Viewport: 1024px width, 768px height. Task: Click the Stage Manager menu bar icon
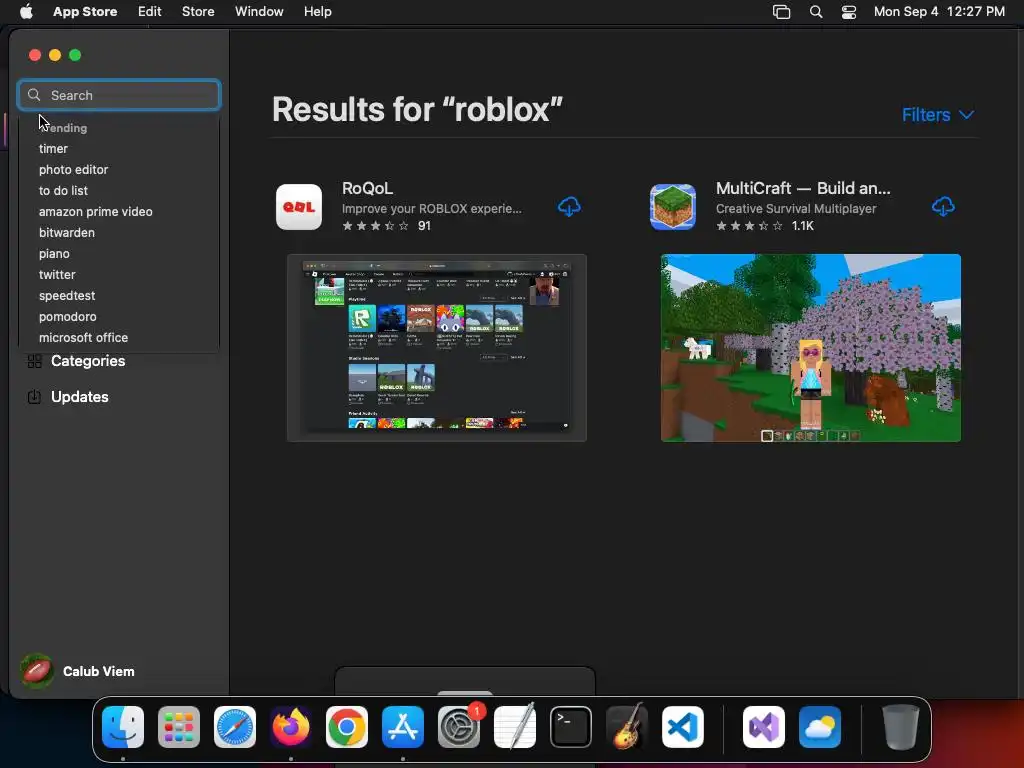[781, 11]
